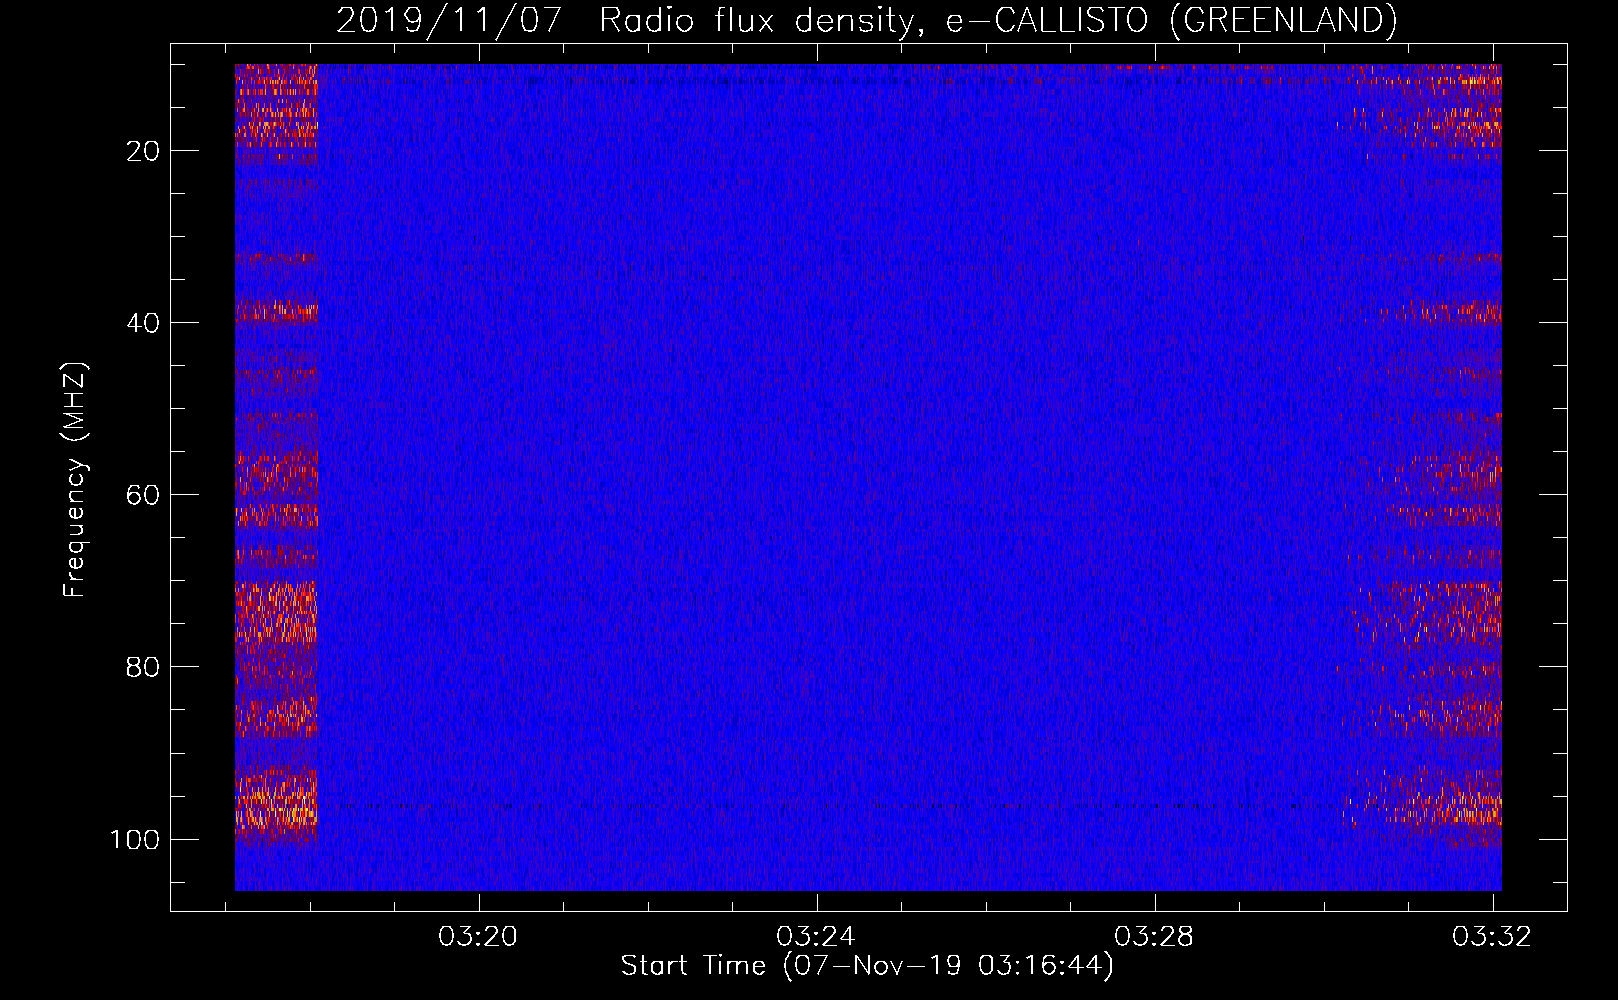1618x1000 pixels.
Task: Click the 'Start Time (07-Nov-19 03:16:44)' label
Action: [x=867, y=966]
